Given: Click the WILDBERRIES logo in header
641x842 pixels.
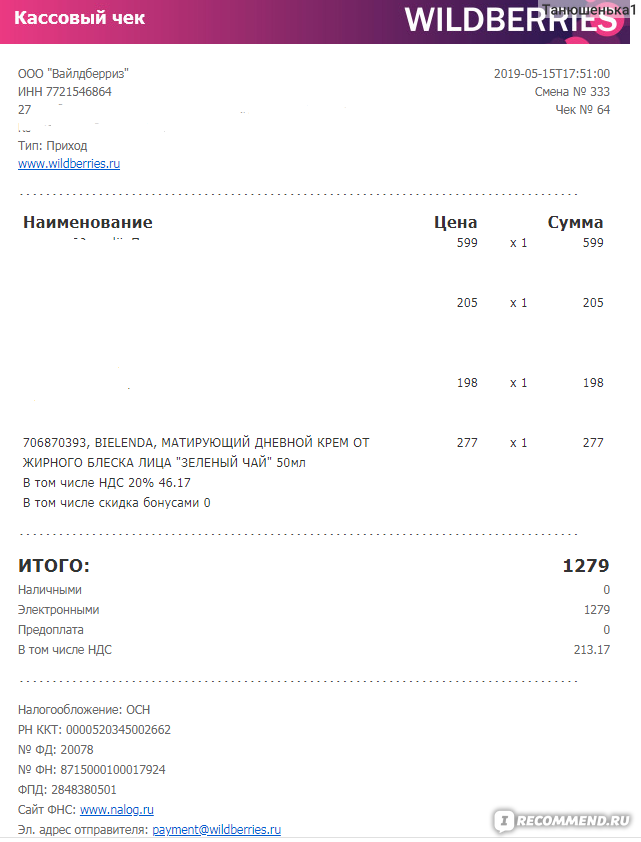Looking at the screenshot, I should pos(510,20).
